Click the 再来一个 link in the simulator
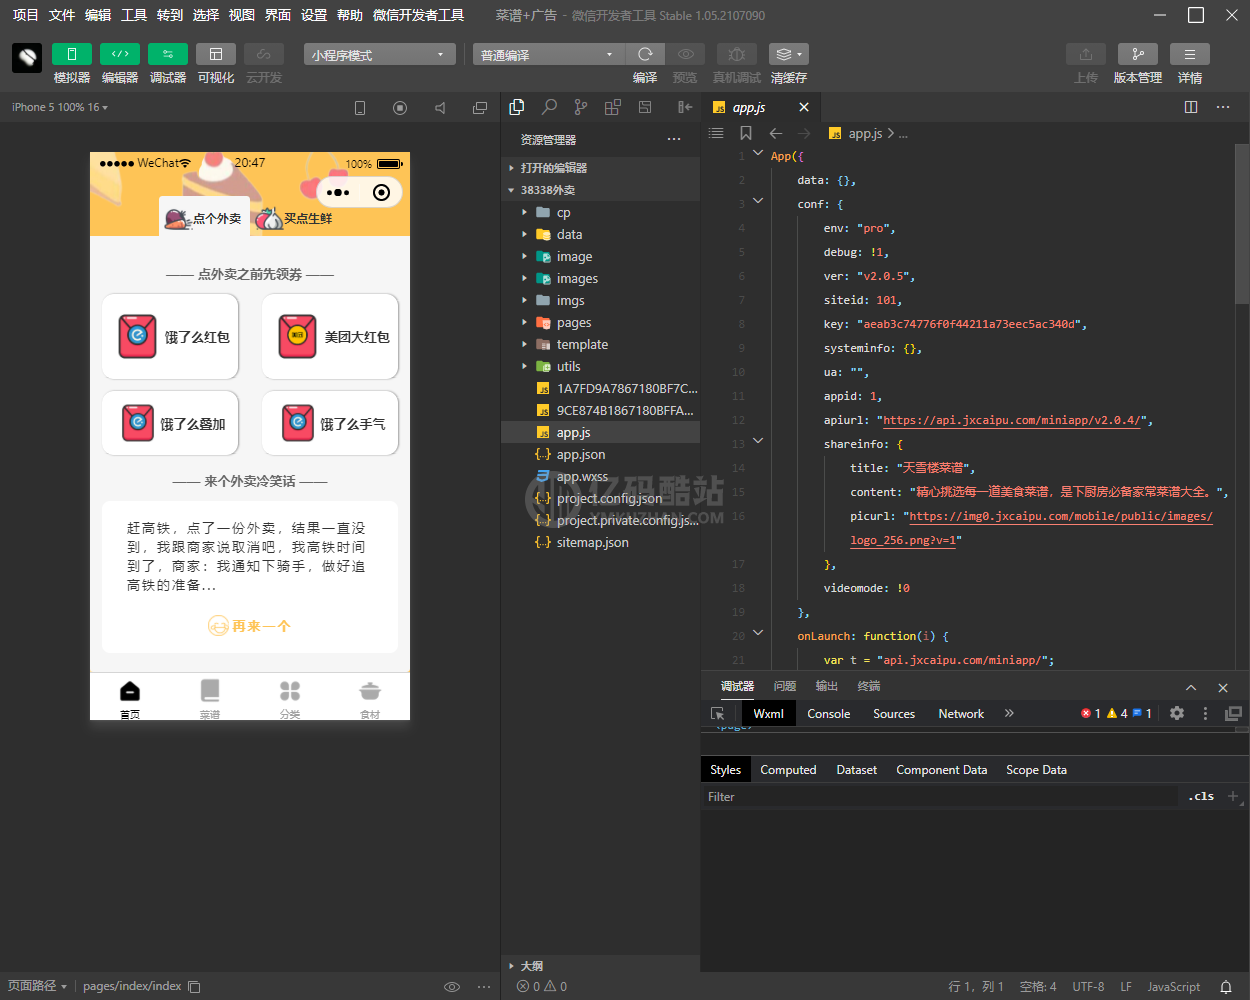Viewport: 1250px width, 1000px height. tap(250, 626)
